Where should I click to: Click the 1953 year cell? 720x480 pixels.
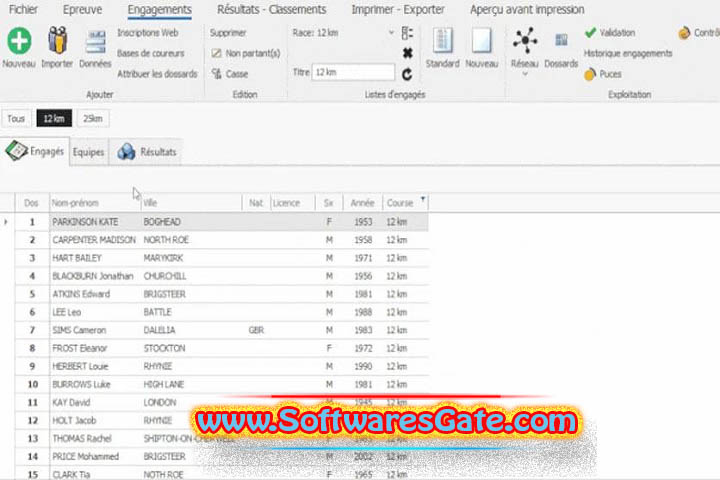pyautogui.click(x=363, y=222)
